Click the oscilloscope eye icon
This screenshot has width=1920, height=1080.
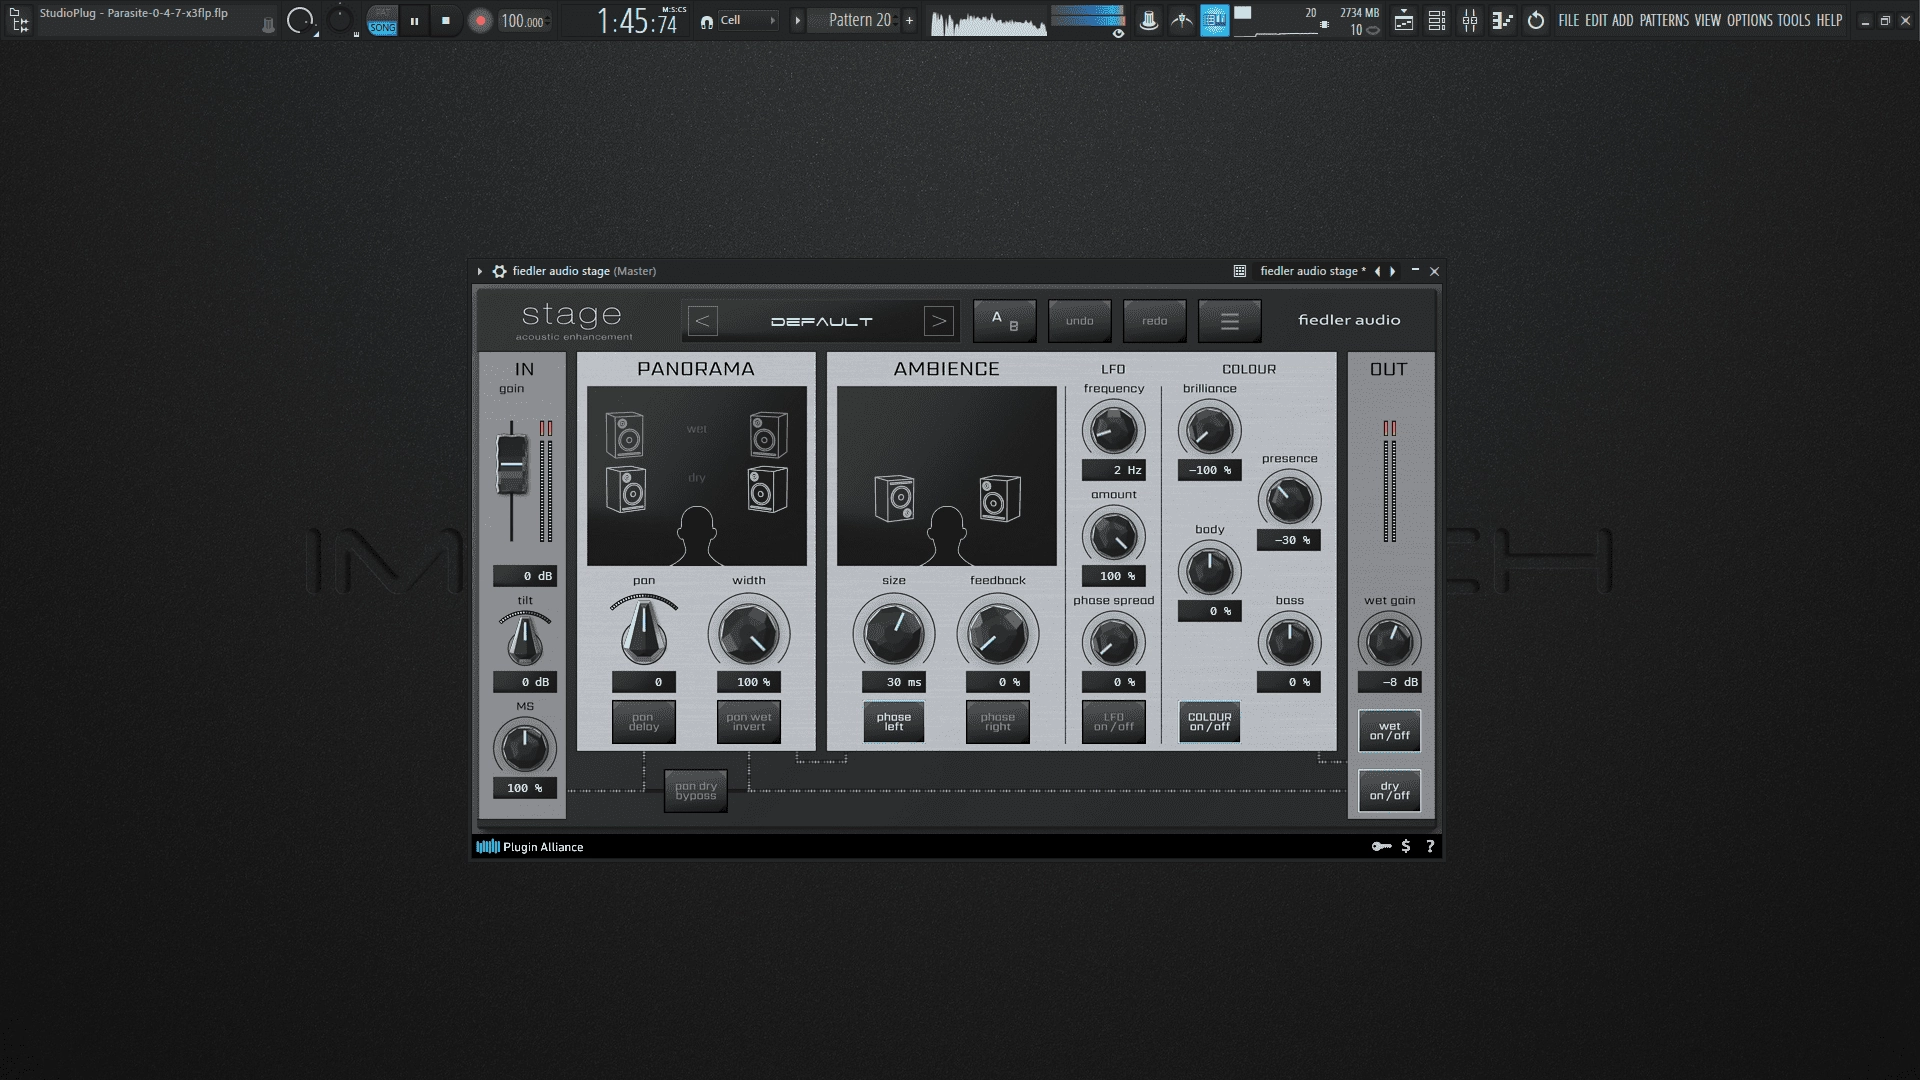pos(1118,33)
